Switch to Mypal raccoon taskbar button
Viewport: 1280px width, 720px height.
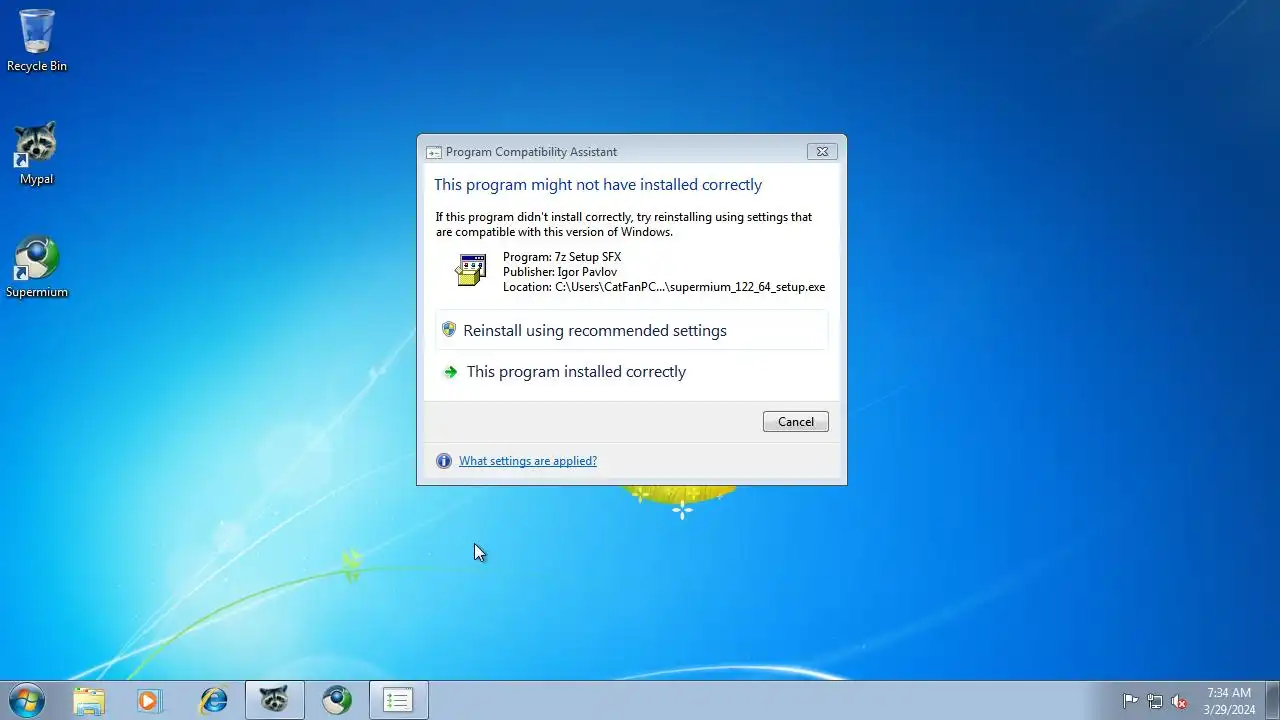(x=275, y=701)
